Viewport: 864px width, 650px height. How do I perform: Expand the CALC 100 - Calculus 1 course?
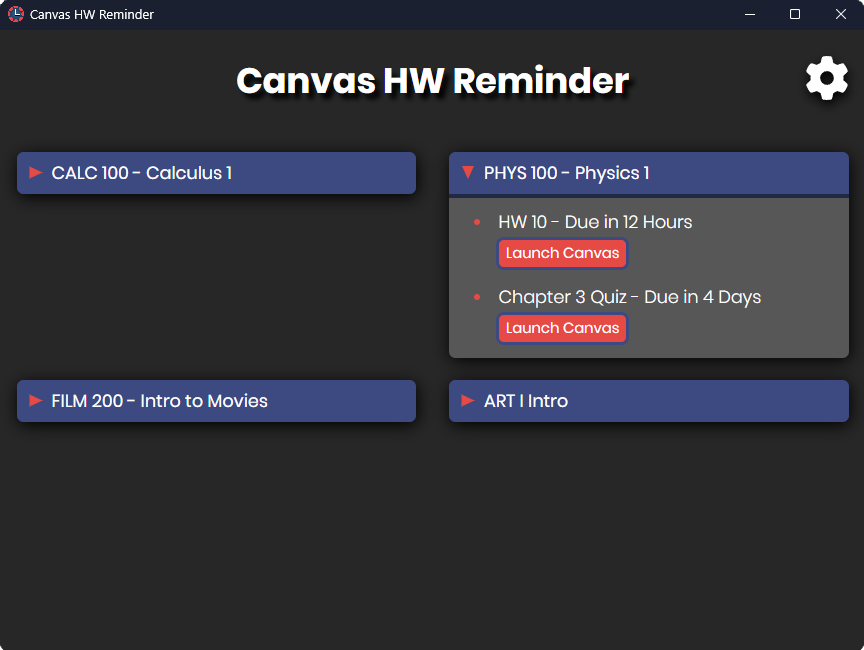click(141, 173)
